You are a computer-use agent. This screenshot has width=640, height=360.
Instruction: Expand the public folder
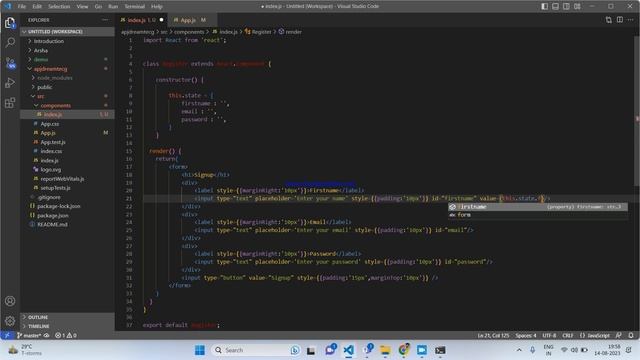[x=67, y=87]
